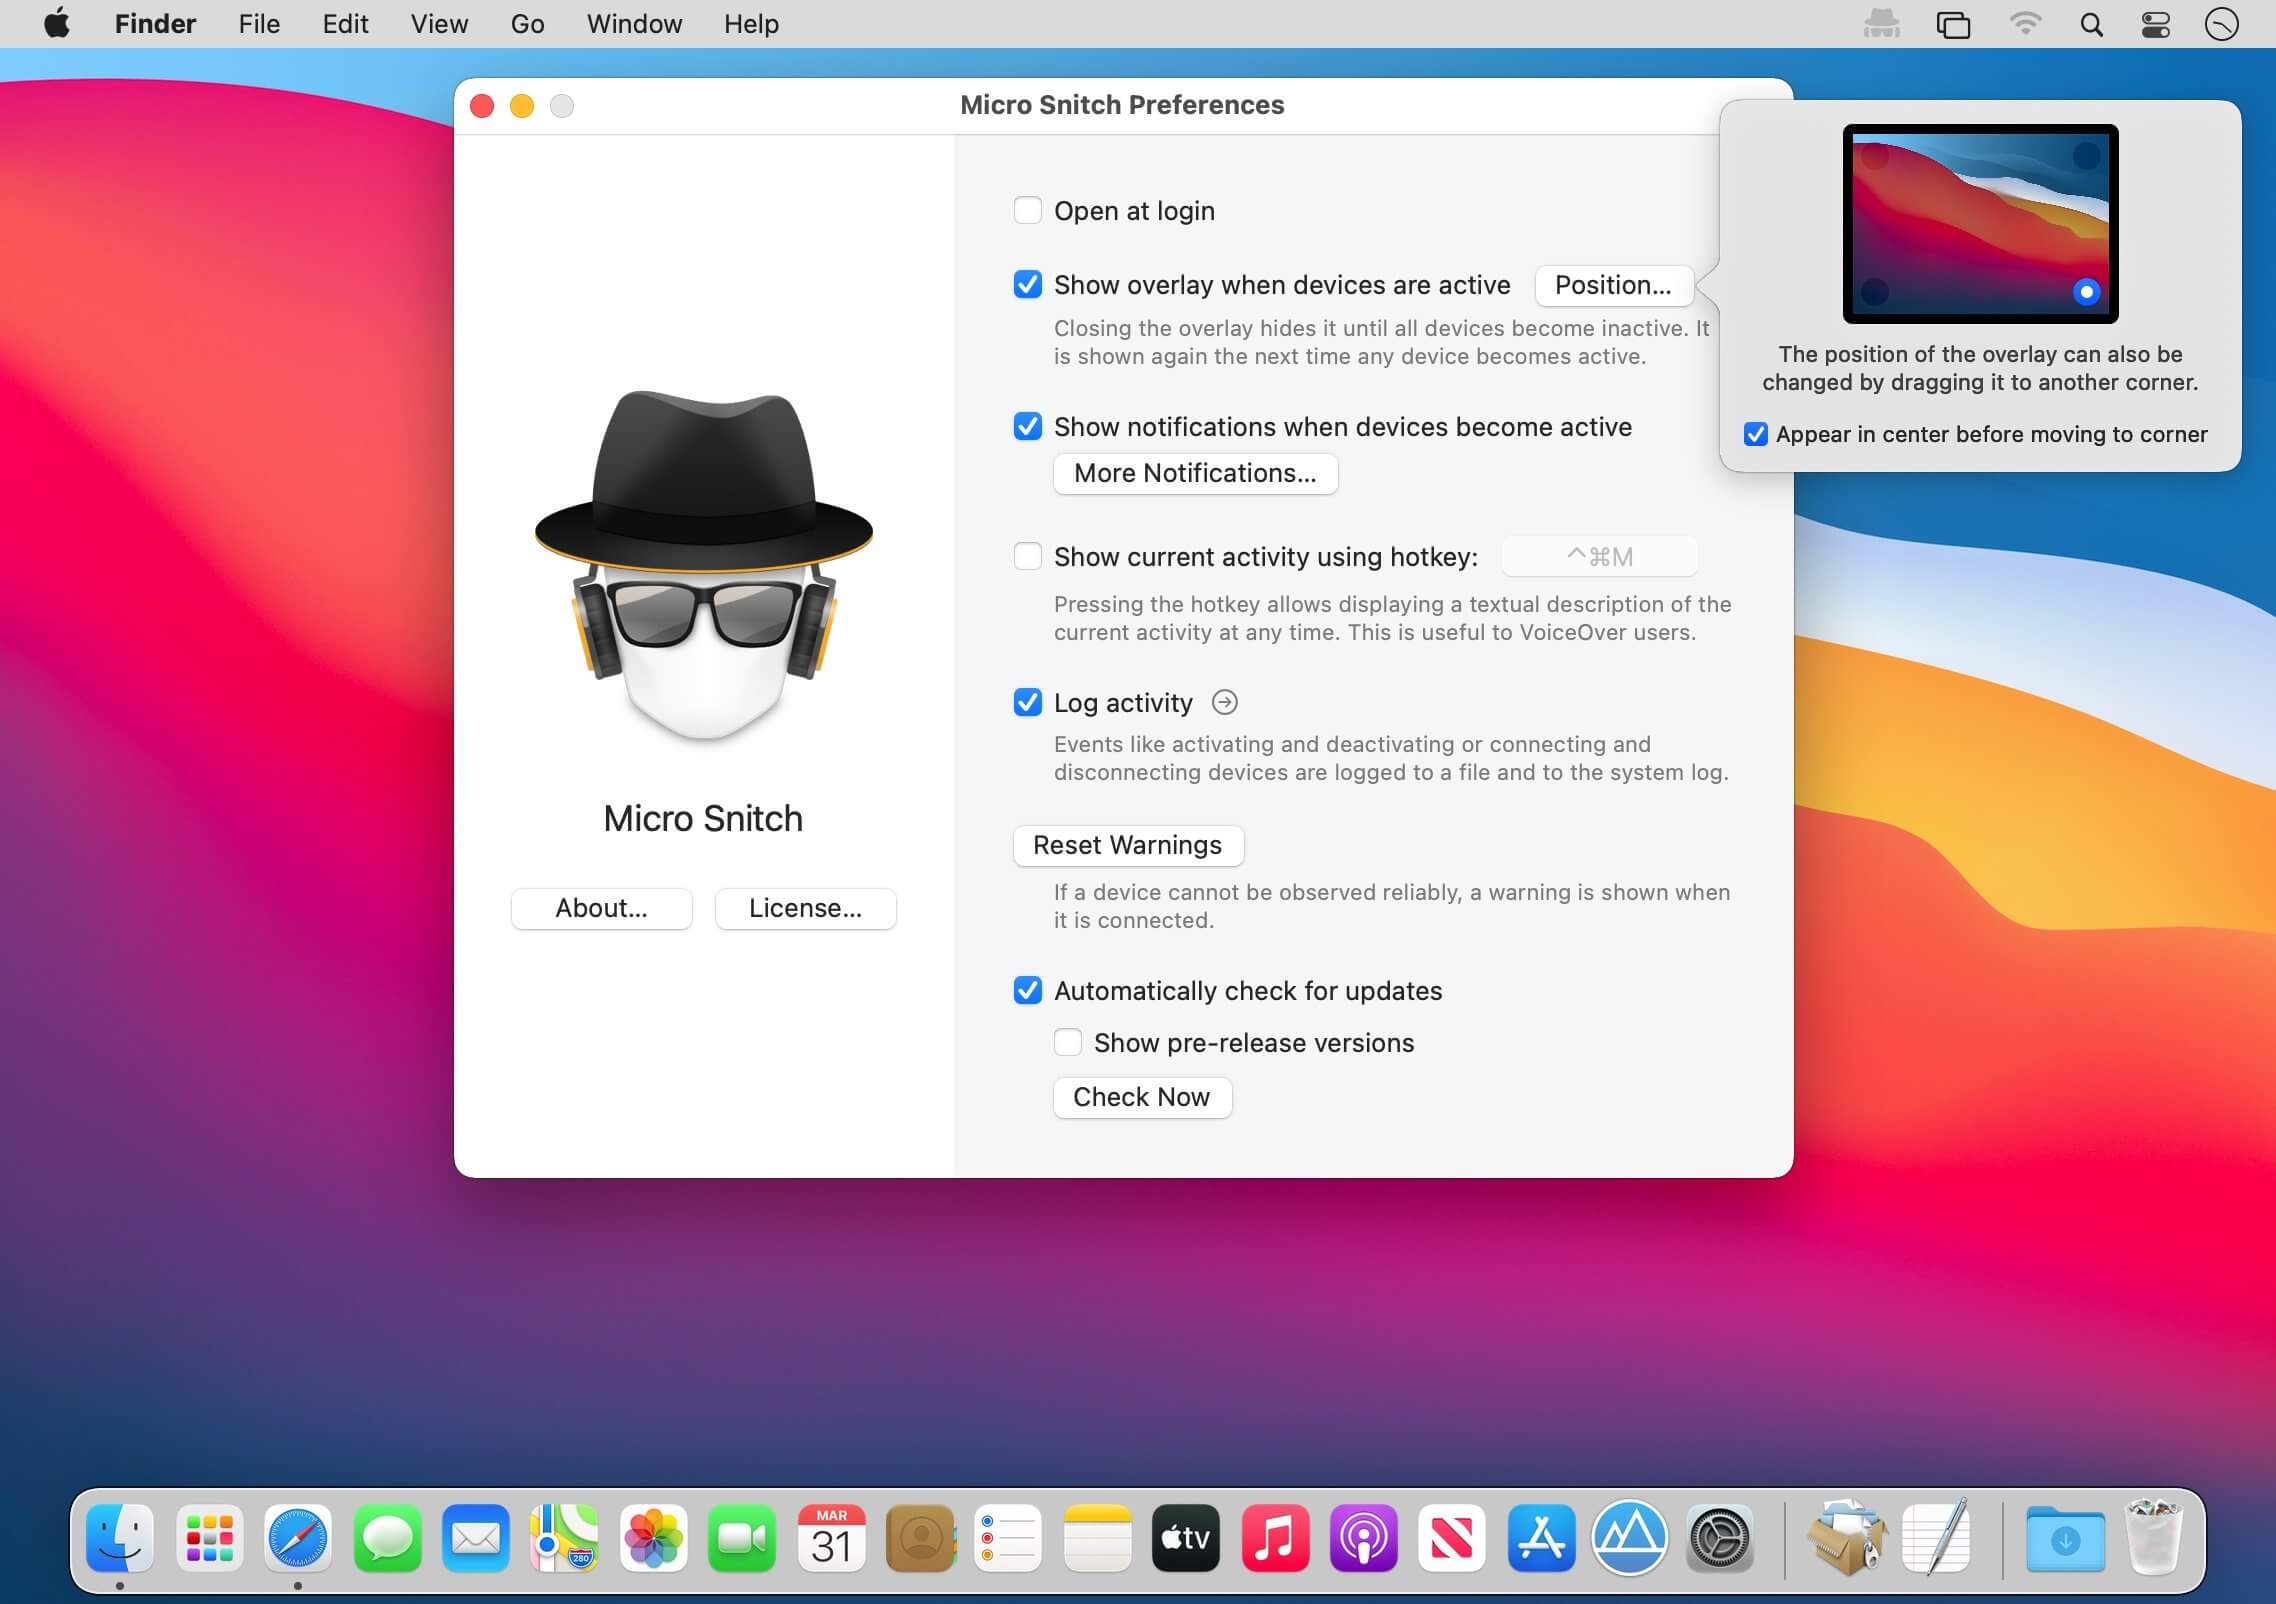Click the Wi-Fi status icon

[2025, 24]
